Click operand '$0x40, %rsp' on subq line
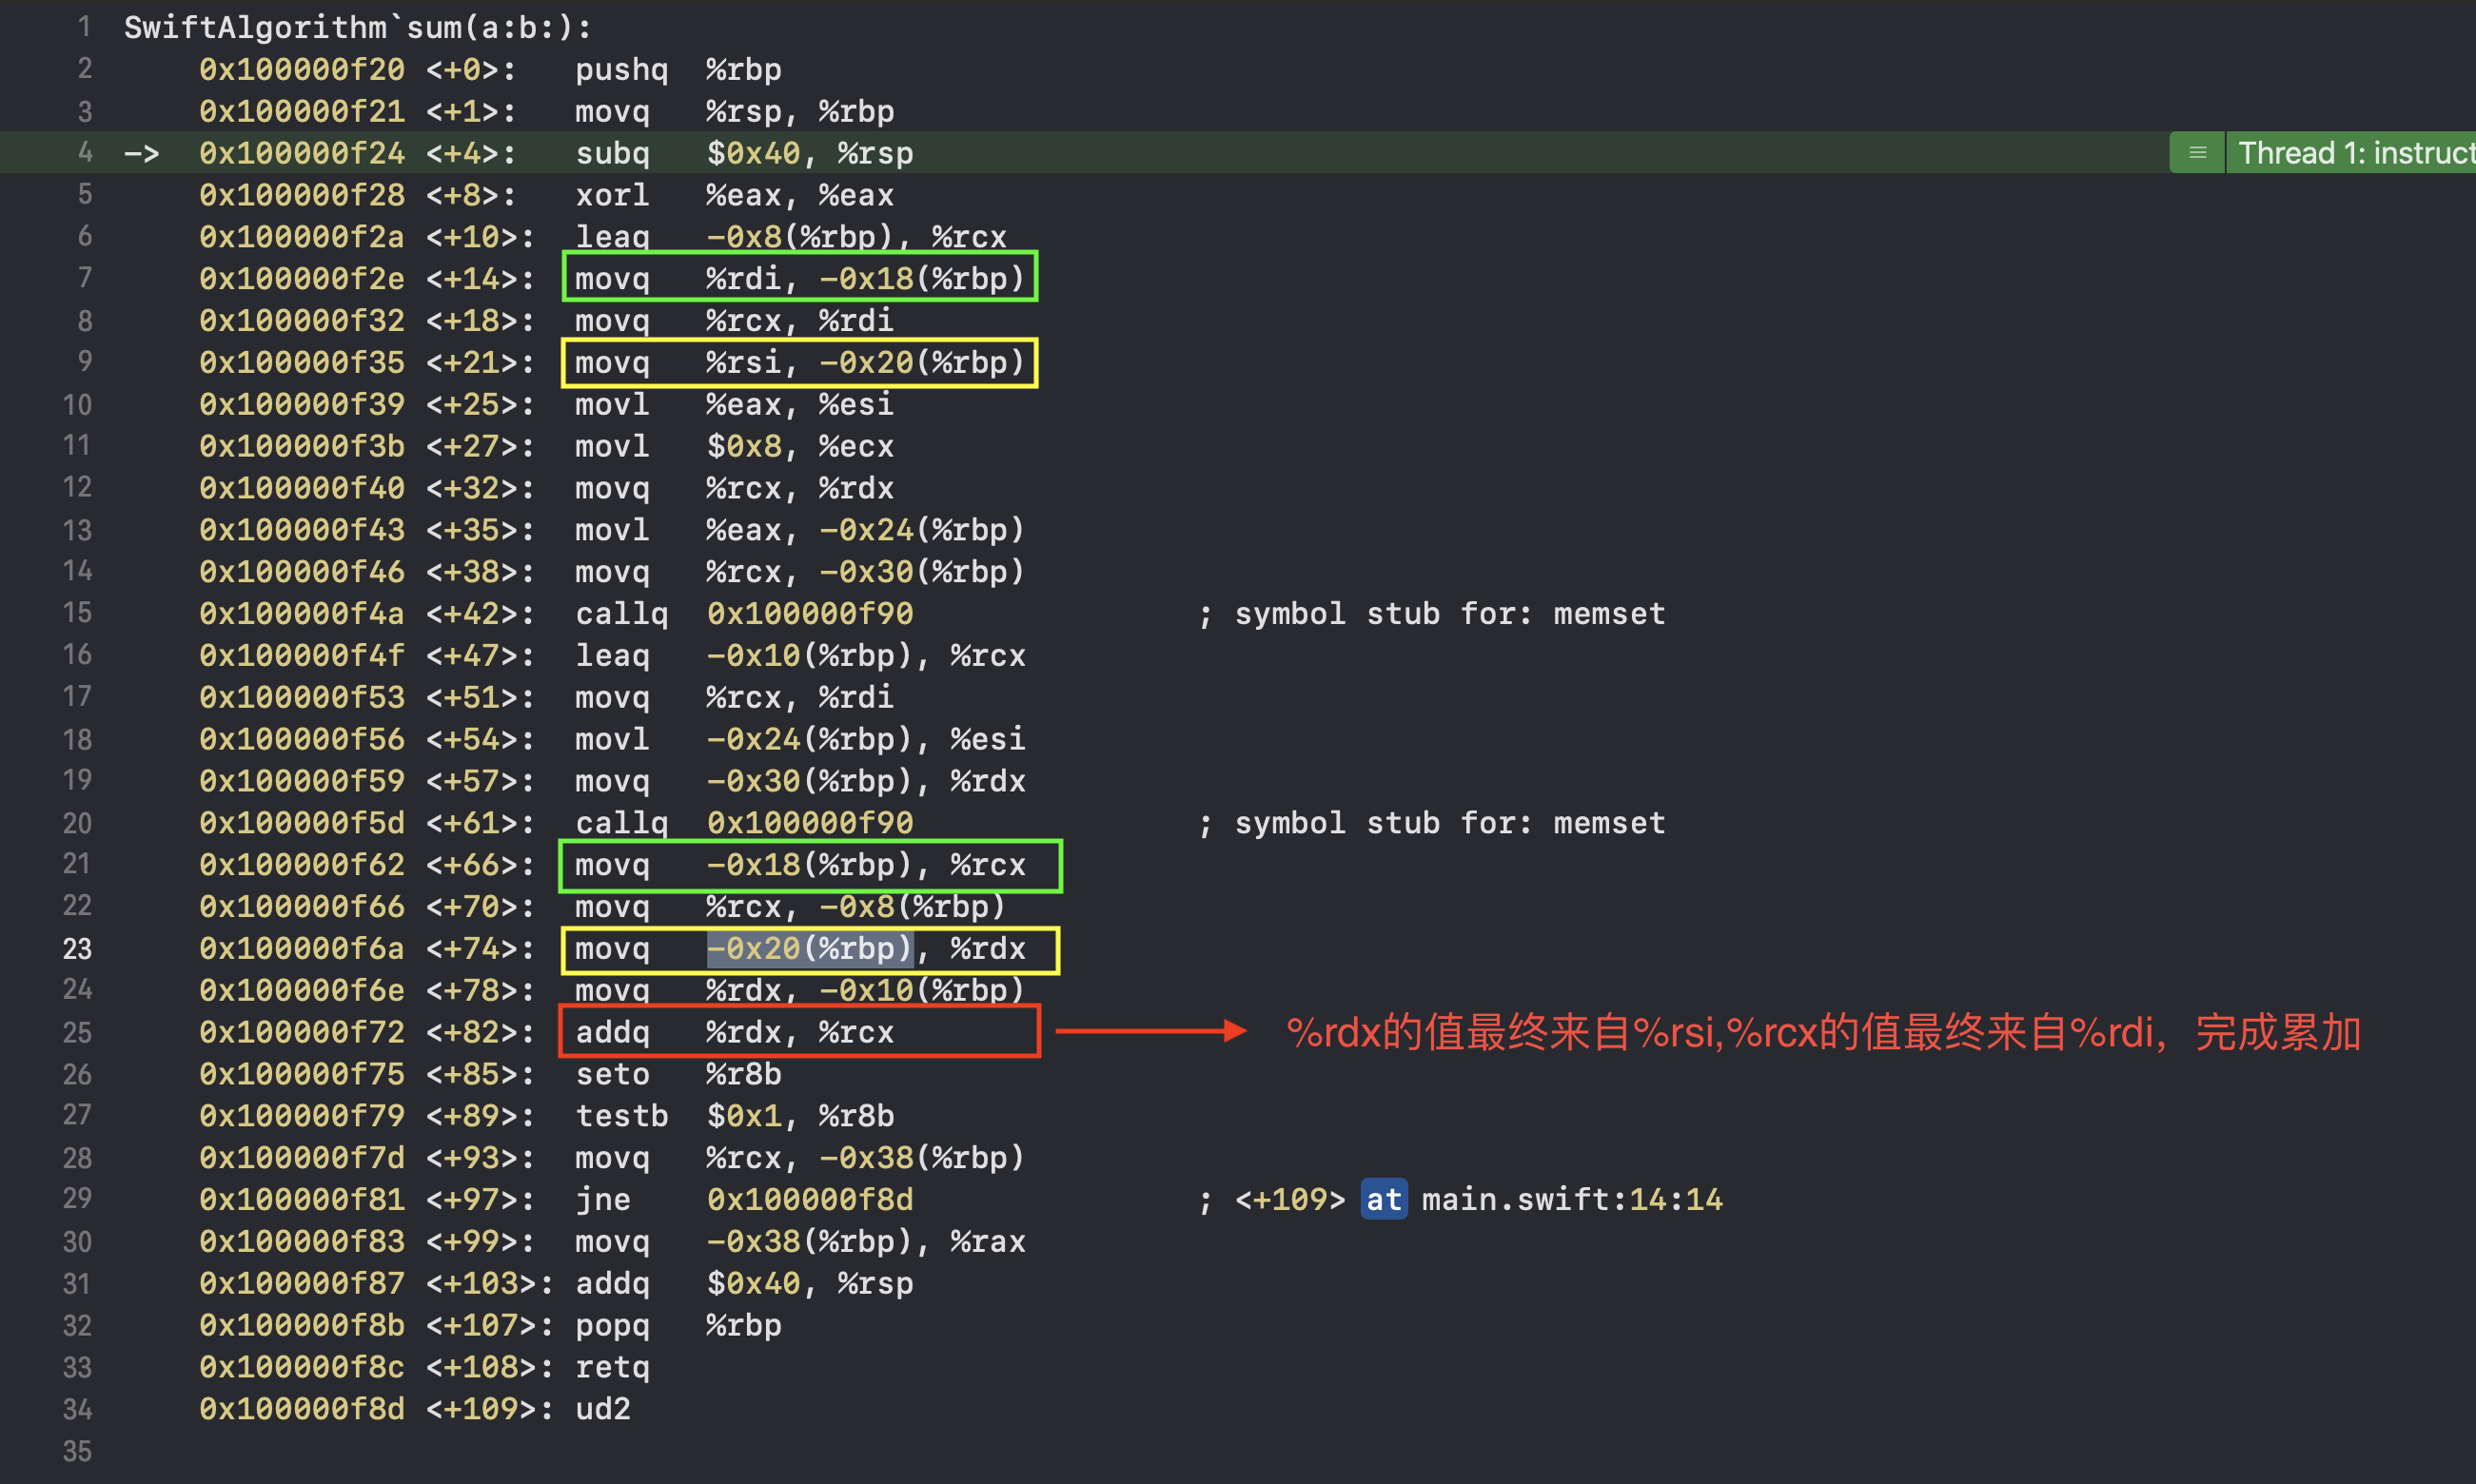This screenshot has width=2476, height=1484. pos(810,153)
